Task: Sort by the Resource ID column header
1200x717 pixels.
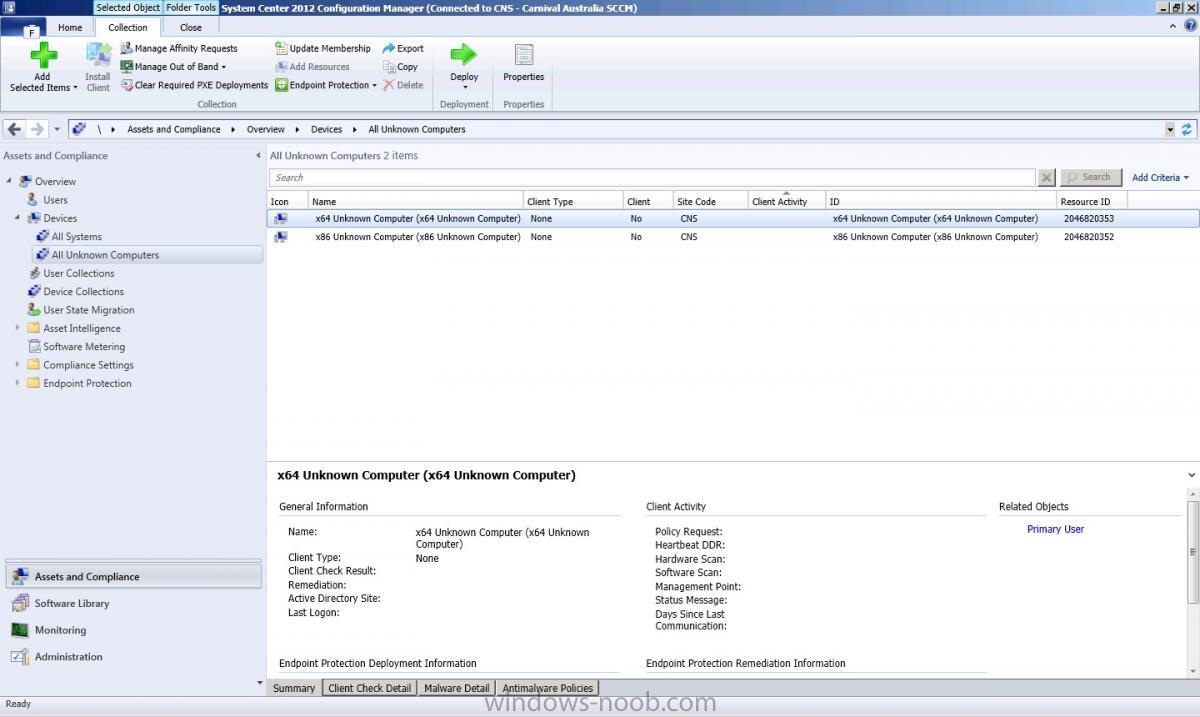Action: [1092, 201]
